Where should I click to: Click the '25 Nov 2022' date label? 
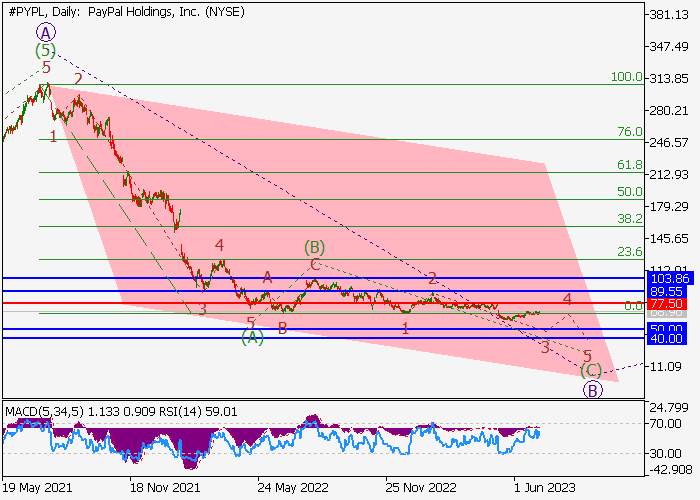click(421, 487)
